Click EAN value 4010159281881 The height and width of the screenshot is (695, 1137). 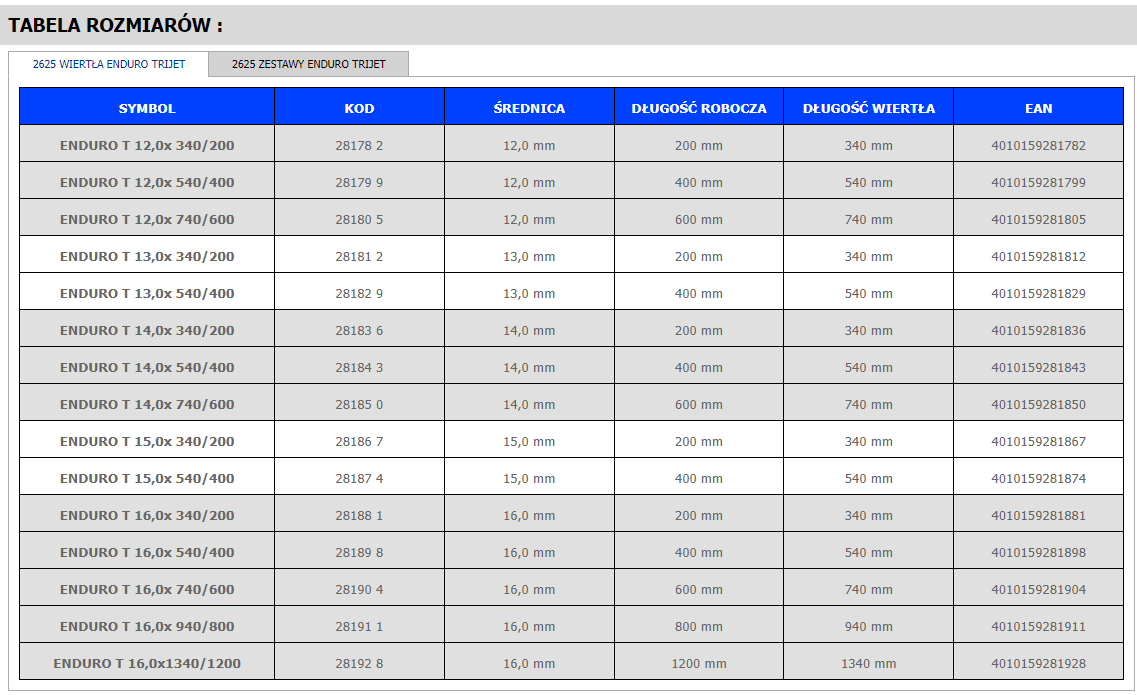point(1038,515)
